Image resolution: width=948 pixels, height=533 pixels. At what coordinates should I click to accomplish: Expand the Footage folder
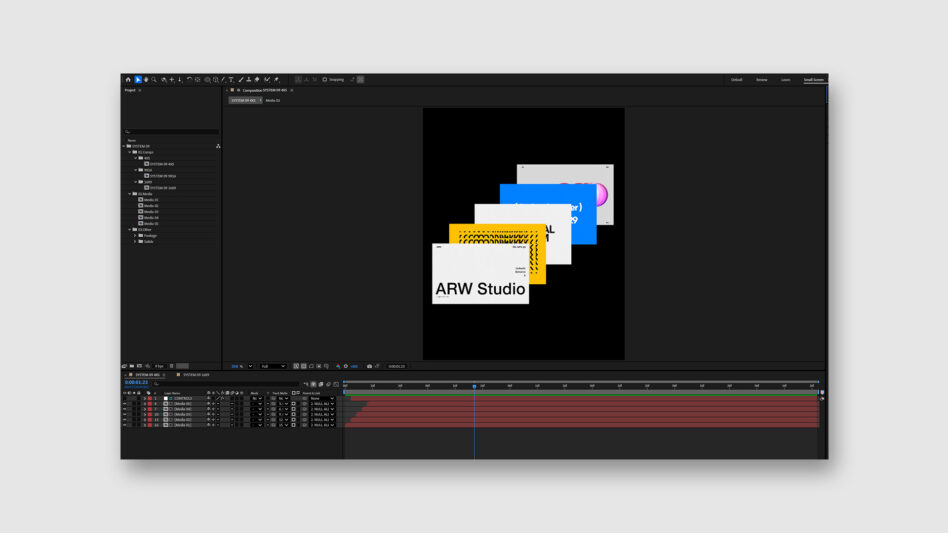coord(135,236)
